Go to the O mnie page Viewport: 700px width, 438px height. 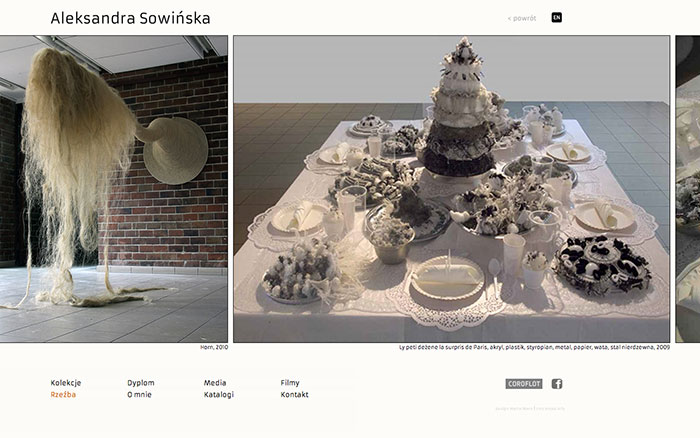pos(139,395)
